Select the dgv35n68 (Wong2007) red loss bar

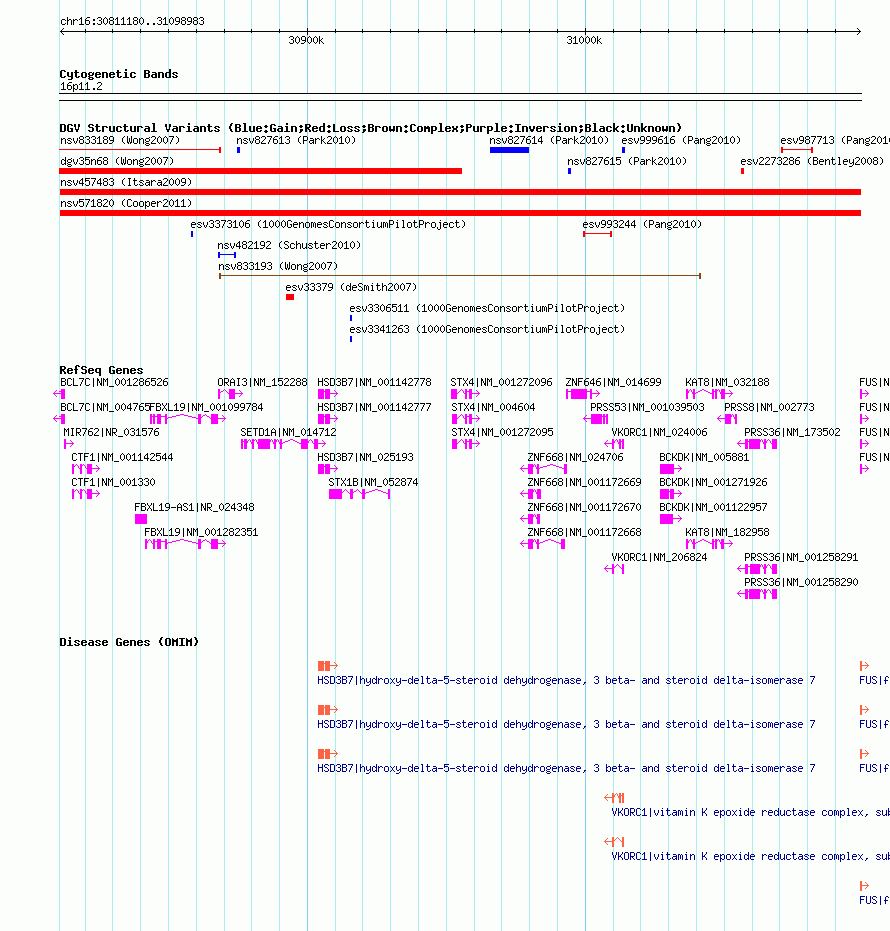point(261,171)
